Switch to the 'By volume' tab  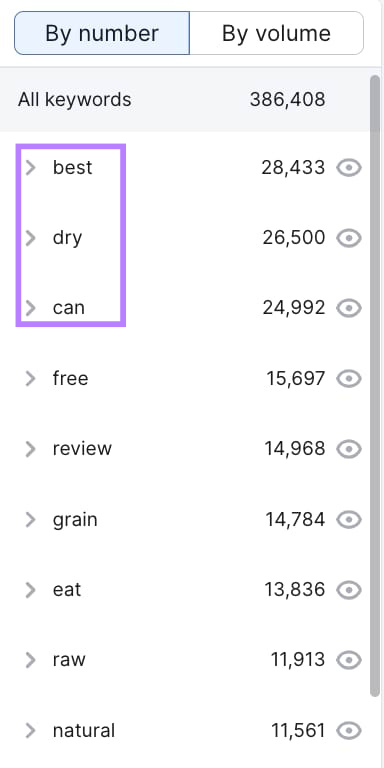(x=276, y=33)
